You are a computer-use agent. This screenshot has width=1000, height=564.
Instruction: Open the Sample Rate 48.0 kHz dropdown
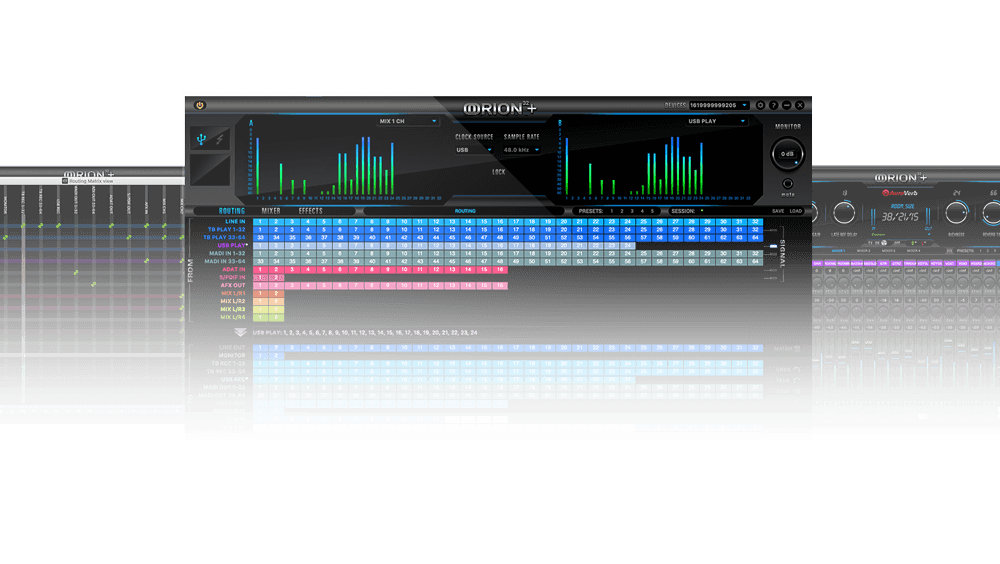coord(521,150)
